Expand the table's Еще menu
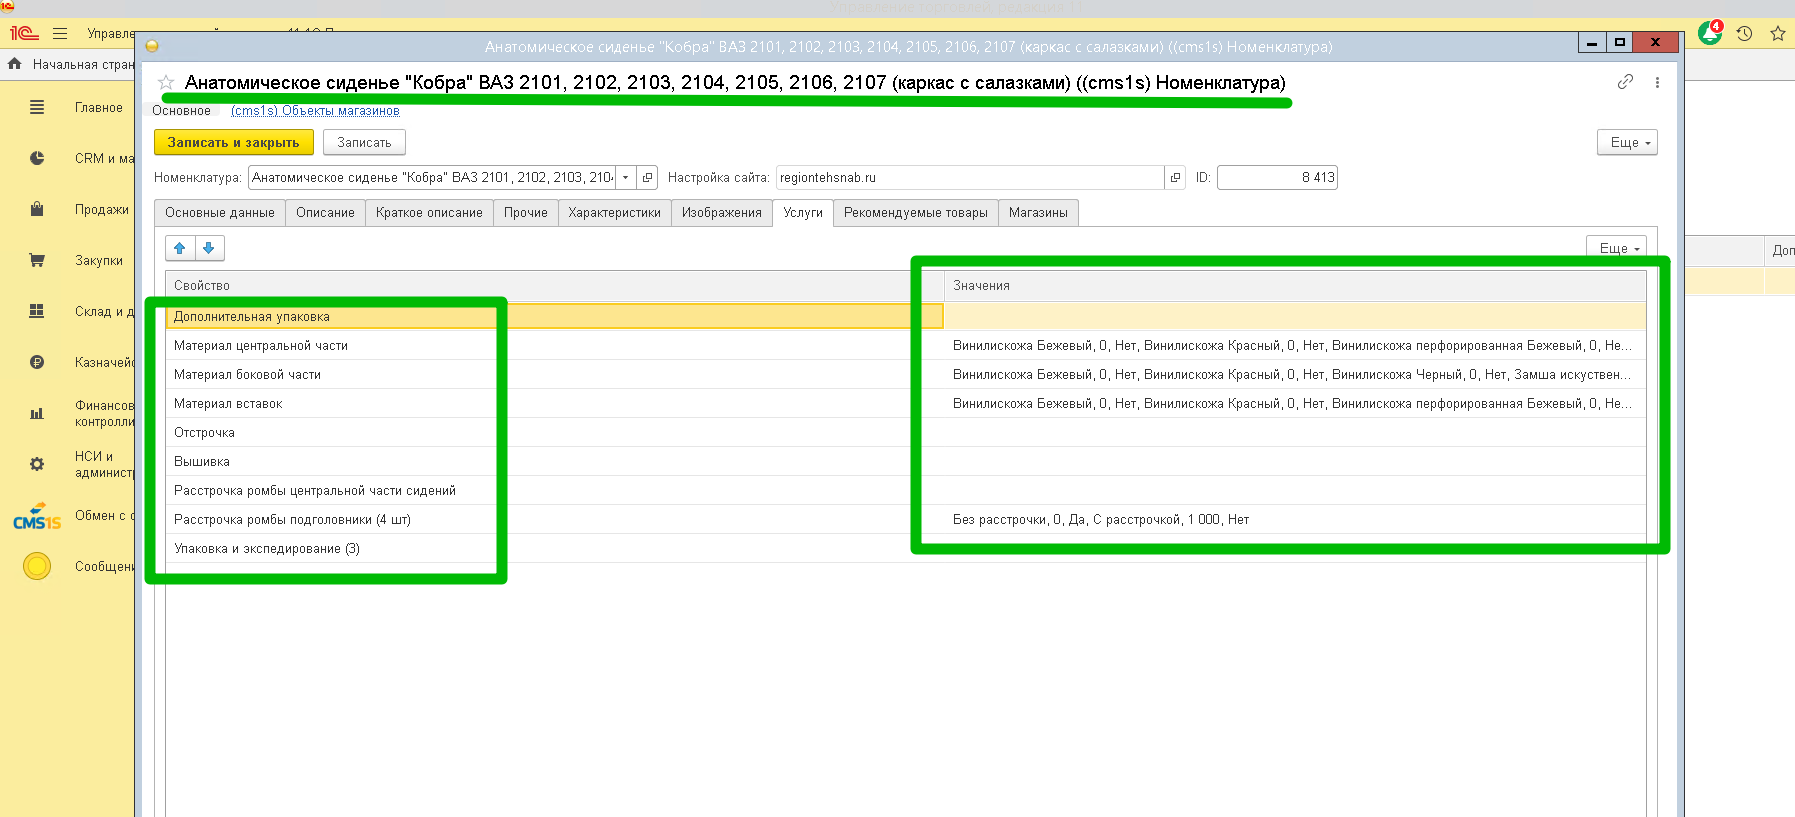The image size is (1795, 817). tap(1616, 248)
